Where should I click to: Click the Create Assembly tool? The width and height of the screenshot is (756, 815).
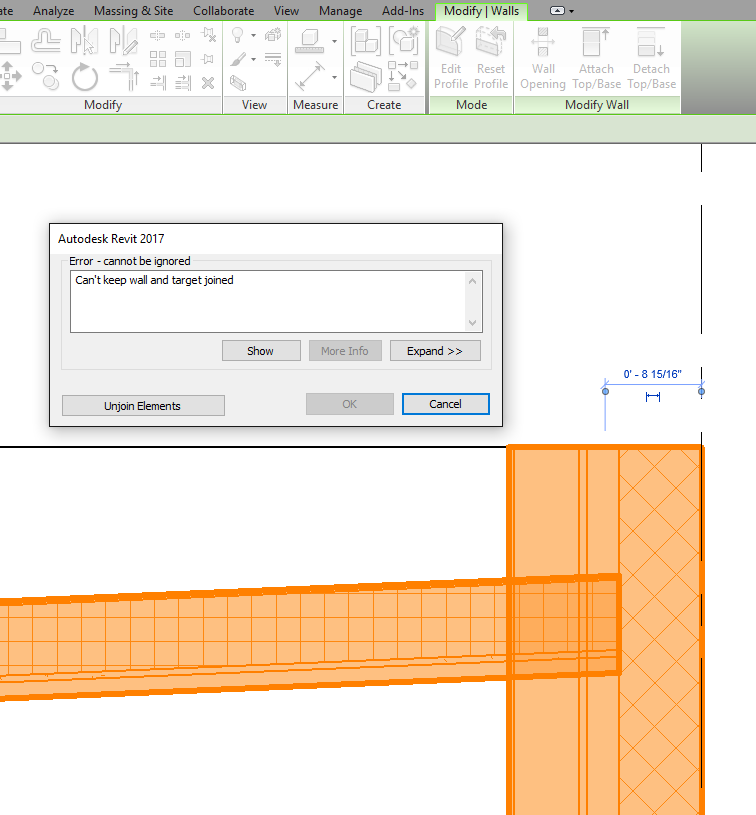366,41
